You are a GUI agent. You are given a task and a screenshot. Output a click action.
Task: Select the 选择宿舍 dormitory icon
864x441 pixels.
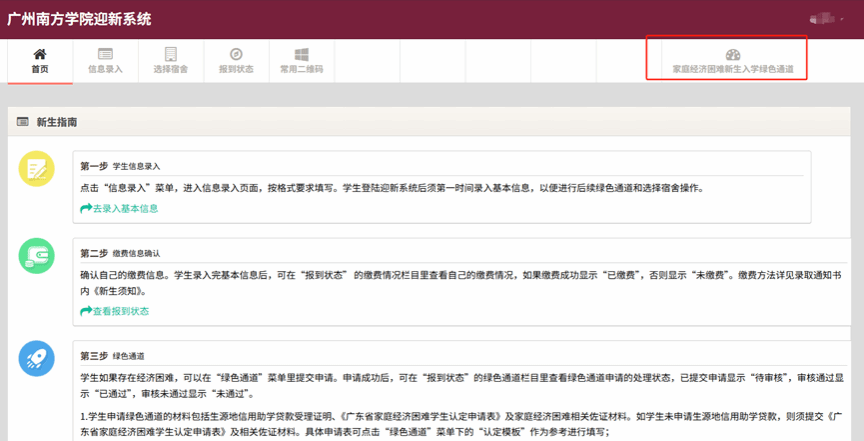[170, 54]
